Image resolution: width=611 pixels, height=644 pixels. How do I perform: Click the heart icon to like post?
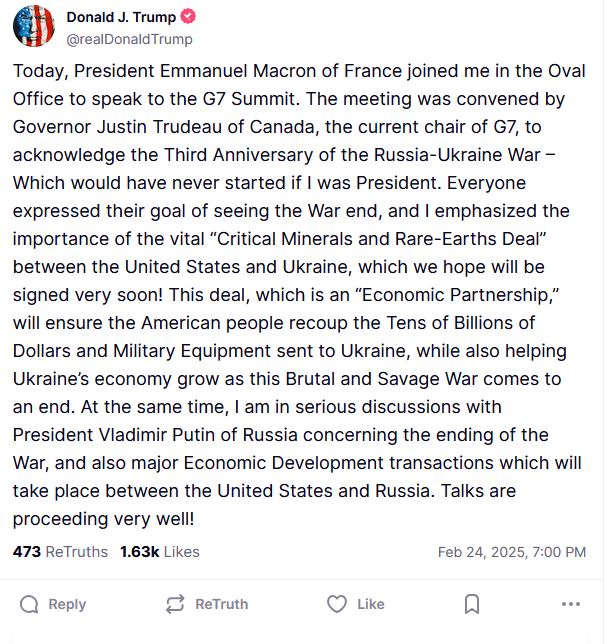(337, 604)
